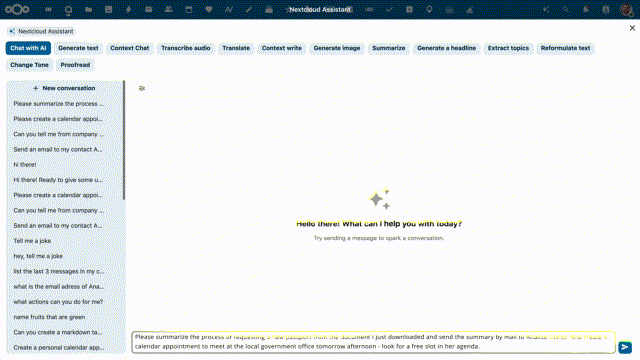Open the search magnifier in header

(565, 9)
